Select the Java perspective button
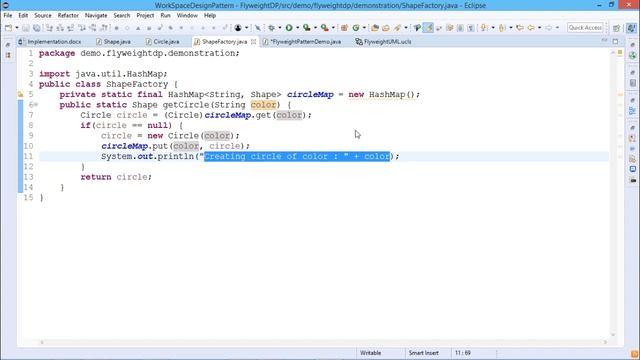 coord(631,28)
